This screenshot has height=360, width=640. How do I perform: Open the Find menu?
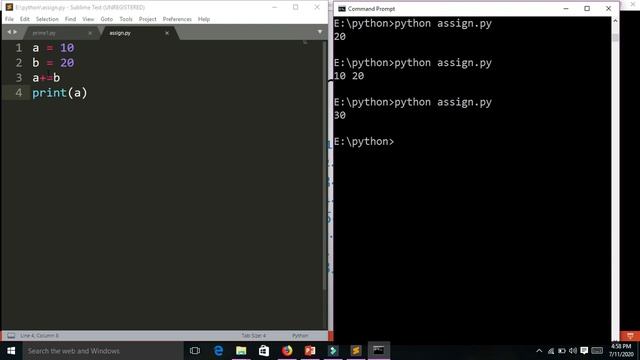pyautogui.click(x=70, y=19)
